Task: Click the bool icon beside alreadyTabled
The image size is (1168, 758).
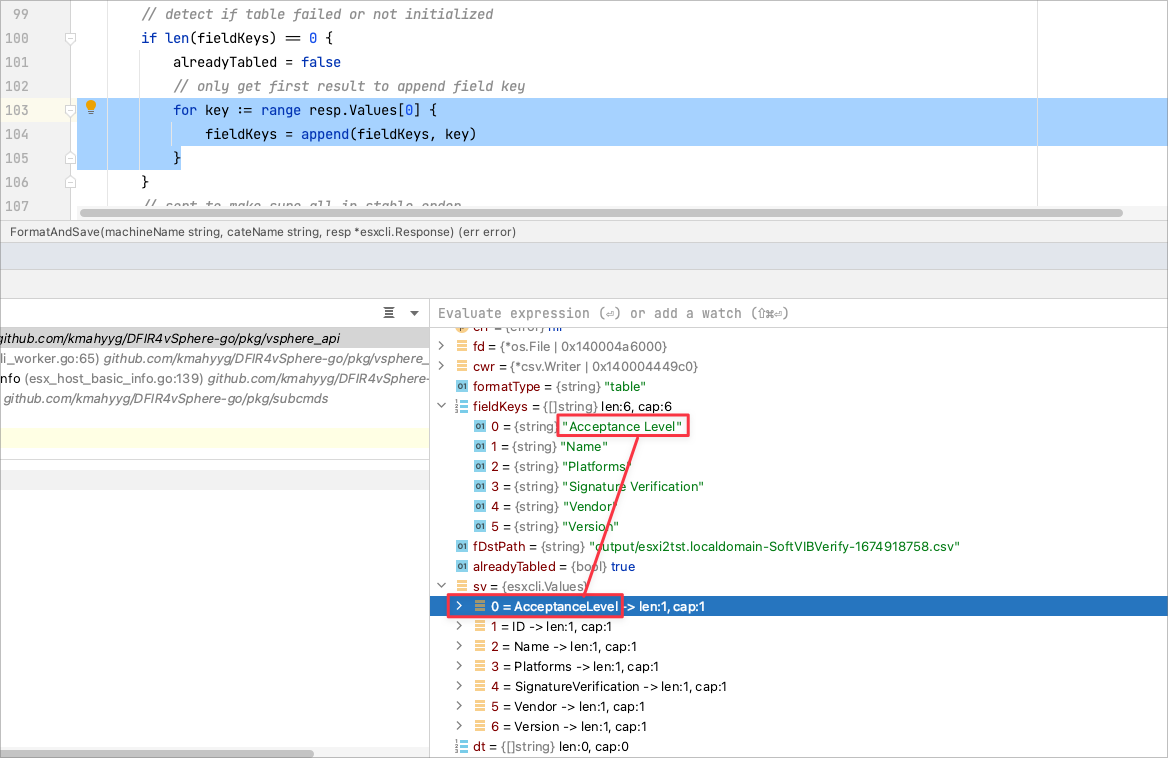Action: pyautogui.click(x=462, y=567)
